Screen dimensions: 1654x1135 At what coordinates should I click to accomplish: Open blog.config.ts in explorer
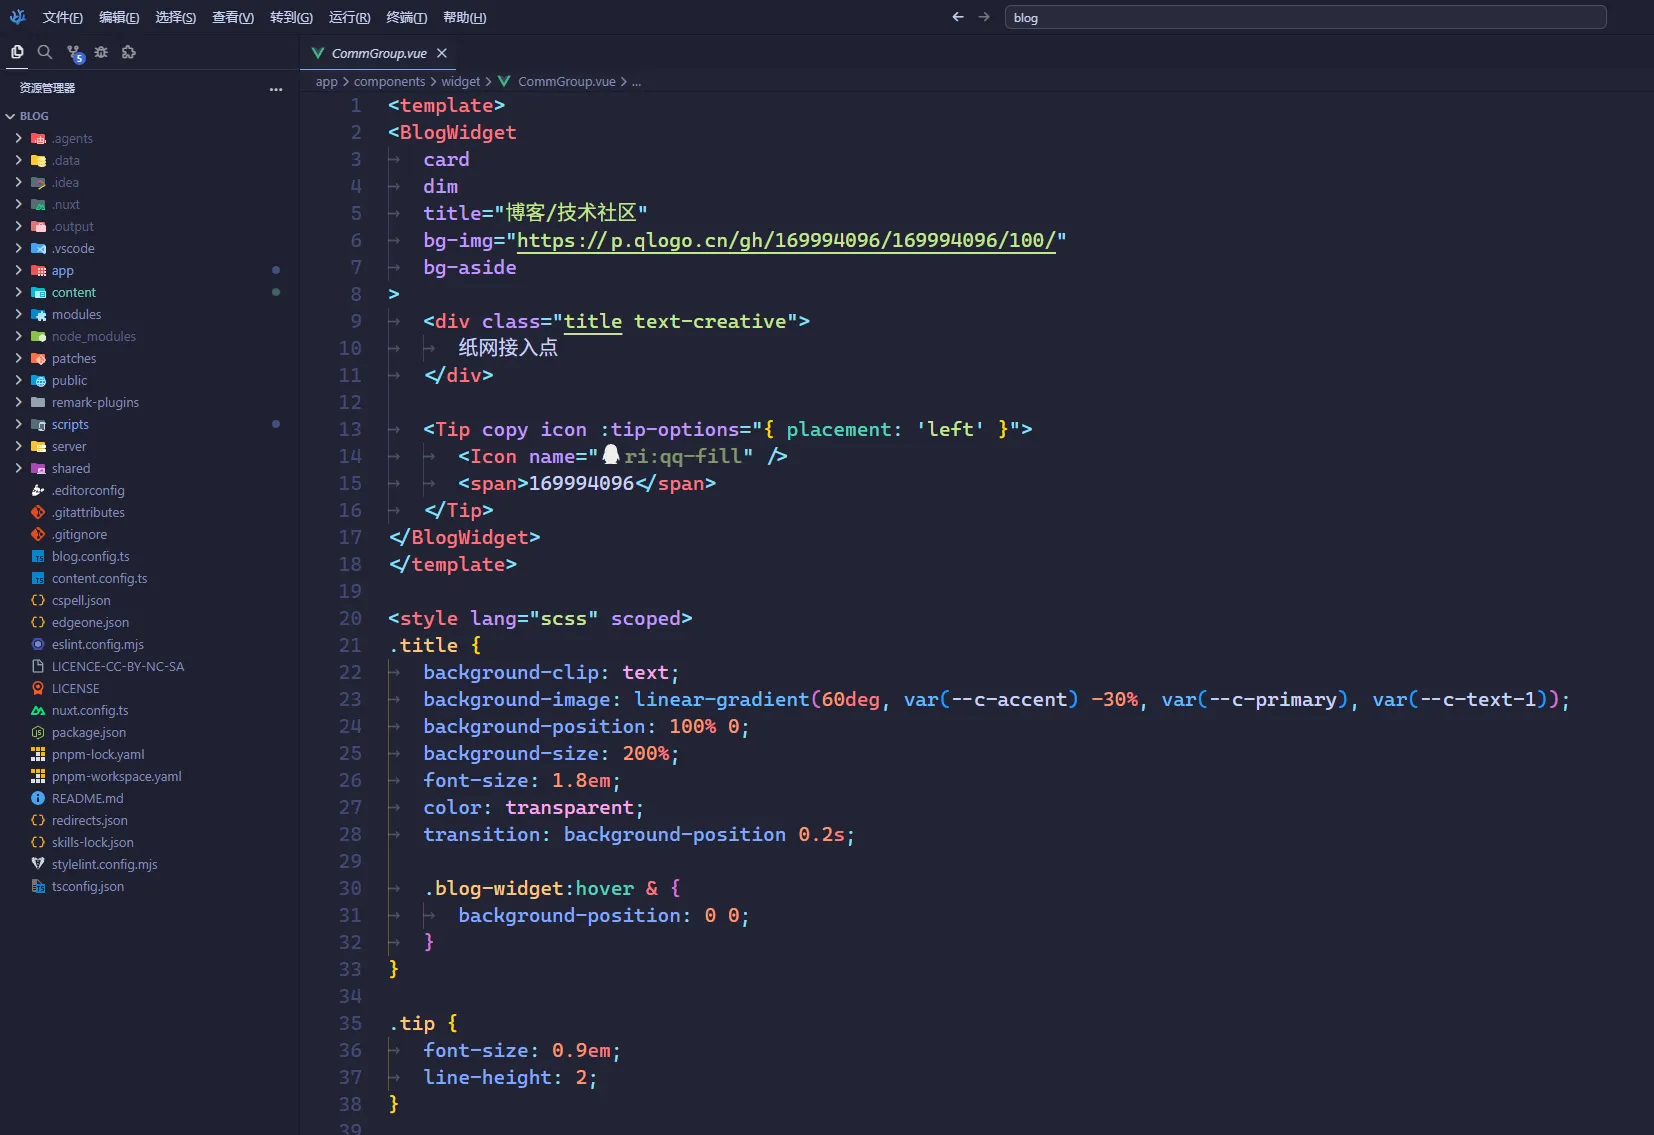pyautogui.click(x=91, y=556)
